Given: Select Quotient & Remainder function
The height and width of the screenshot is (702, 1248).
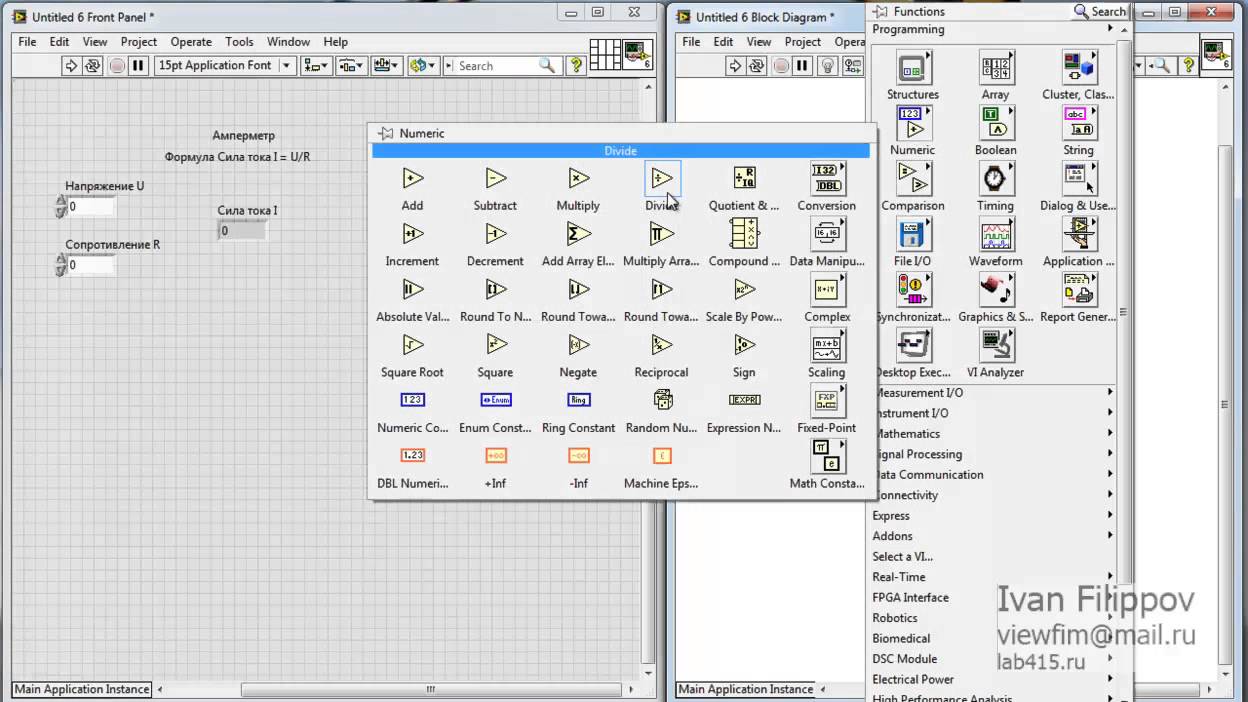Looking at the screenshot, I should [x=744, y=179].
